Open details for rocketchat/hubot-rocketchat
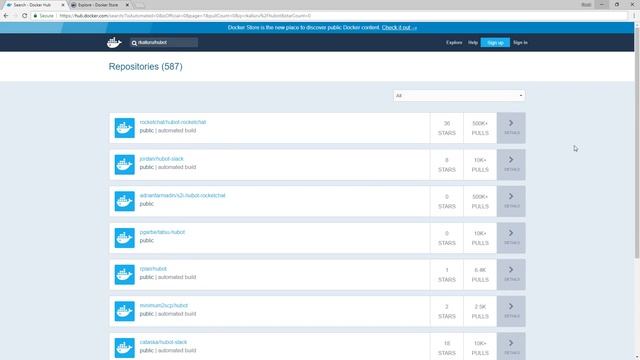The width and height of the screenshot is (640, 360). pos(511,128)
